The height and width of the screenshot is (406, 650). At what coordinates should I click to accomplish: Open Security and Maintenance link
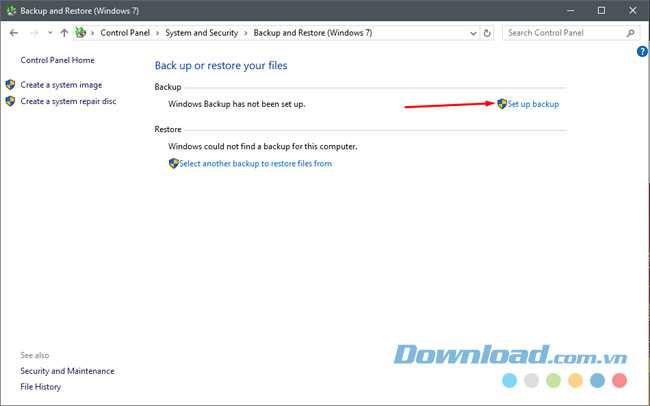67,371
